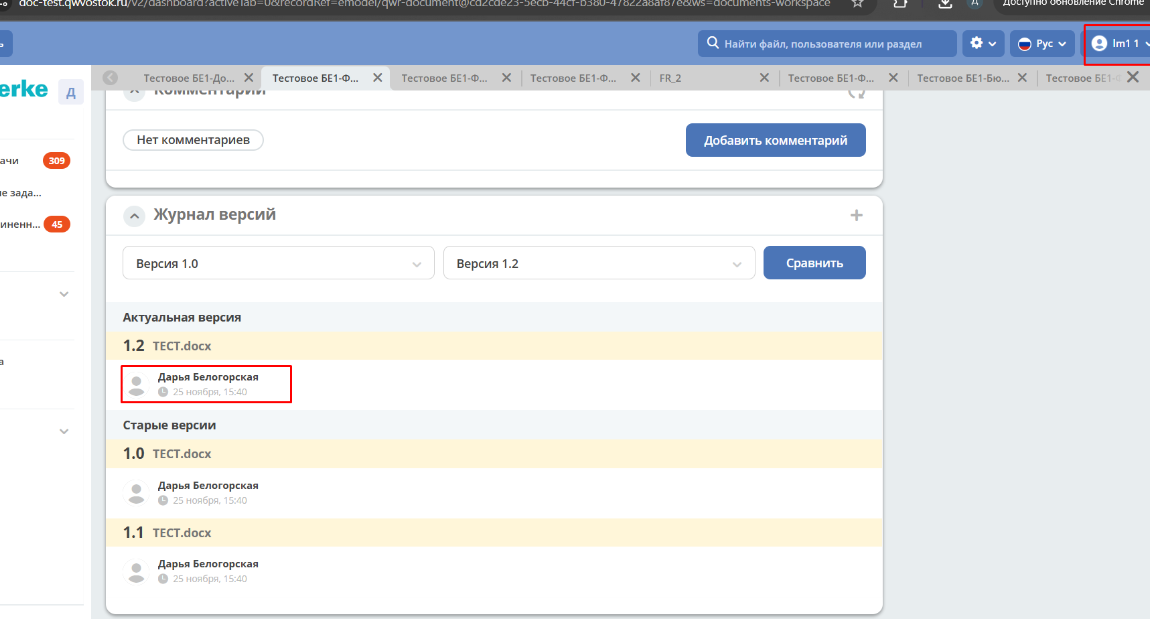This screenshot has height=619, width=1150.
Task: Click the plus icon in Журнал версий header
Action: coord(856,215)
